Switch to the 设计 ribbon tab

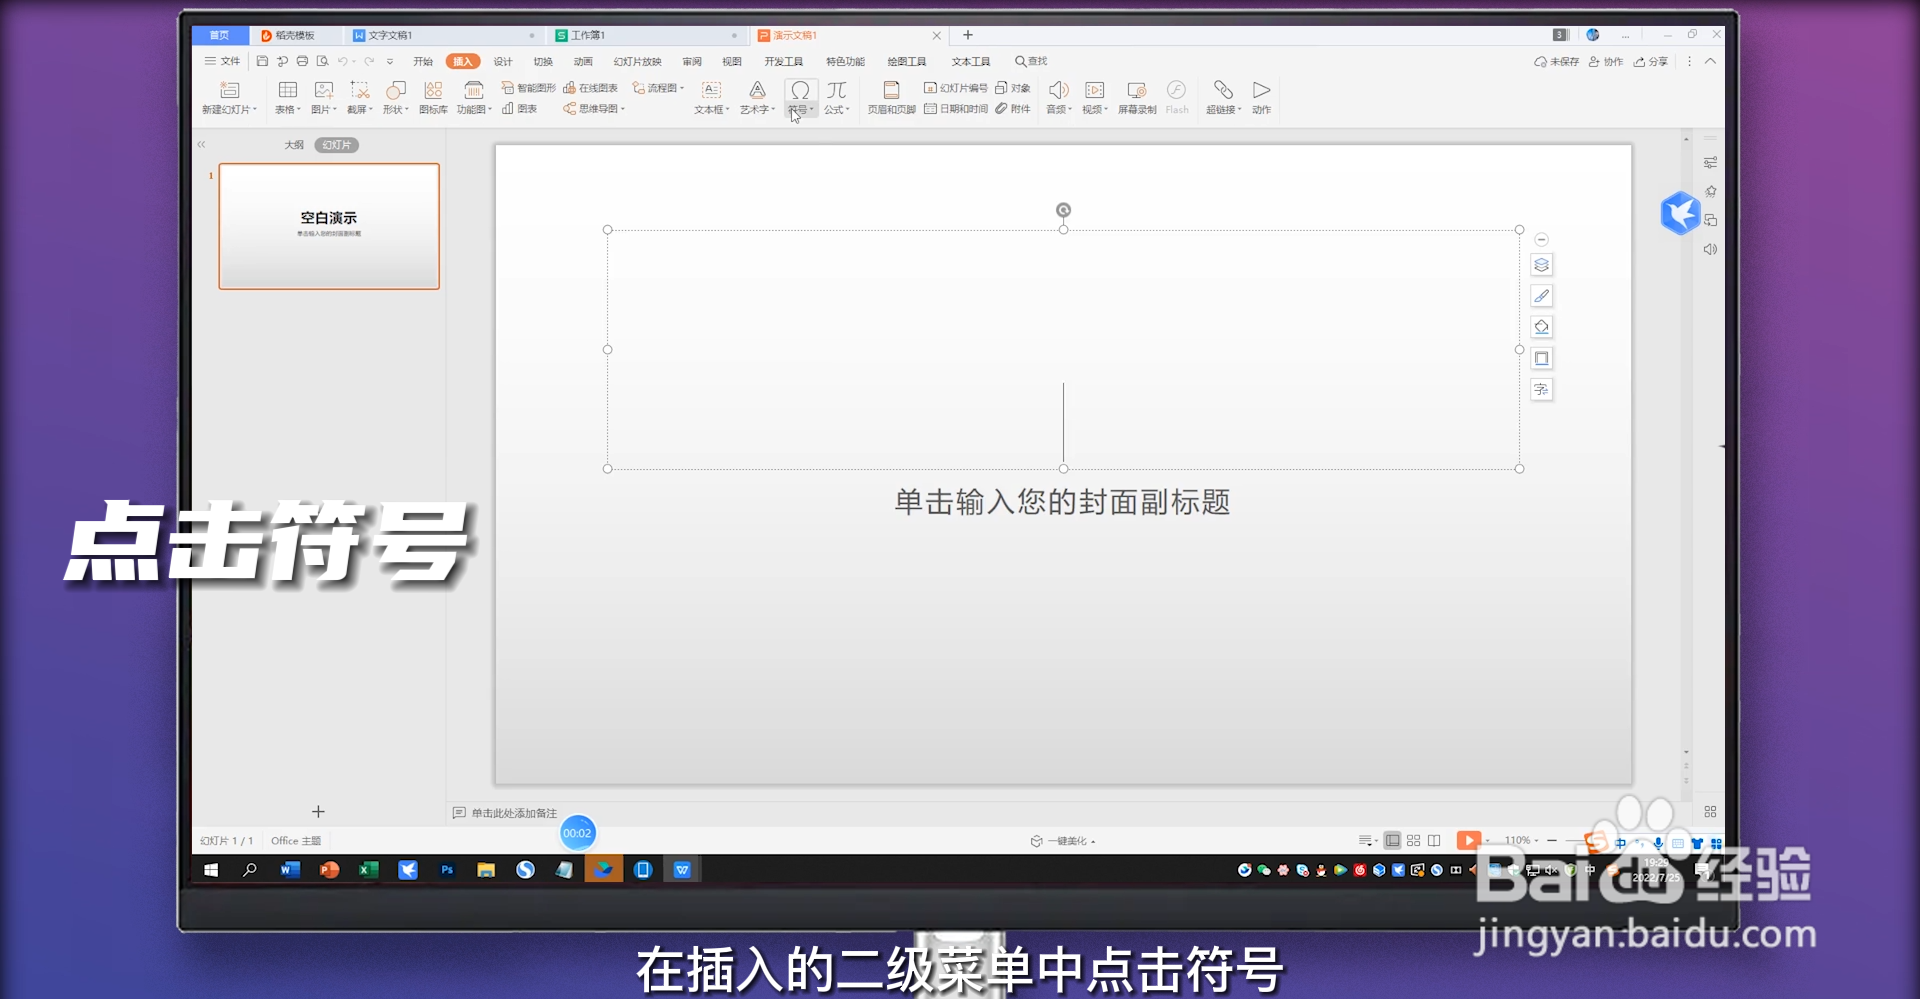503,61
